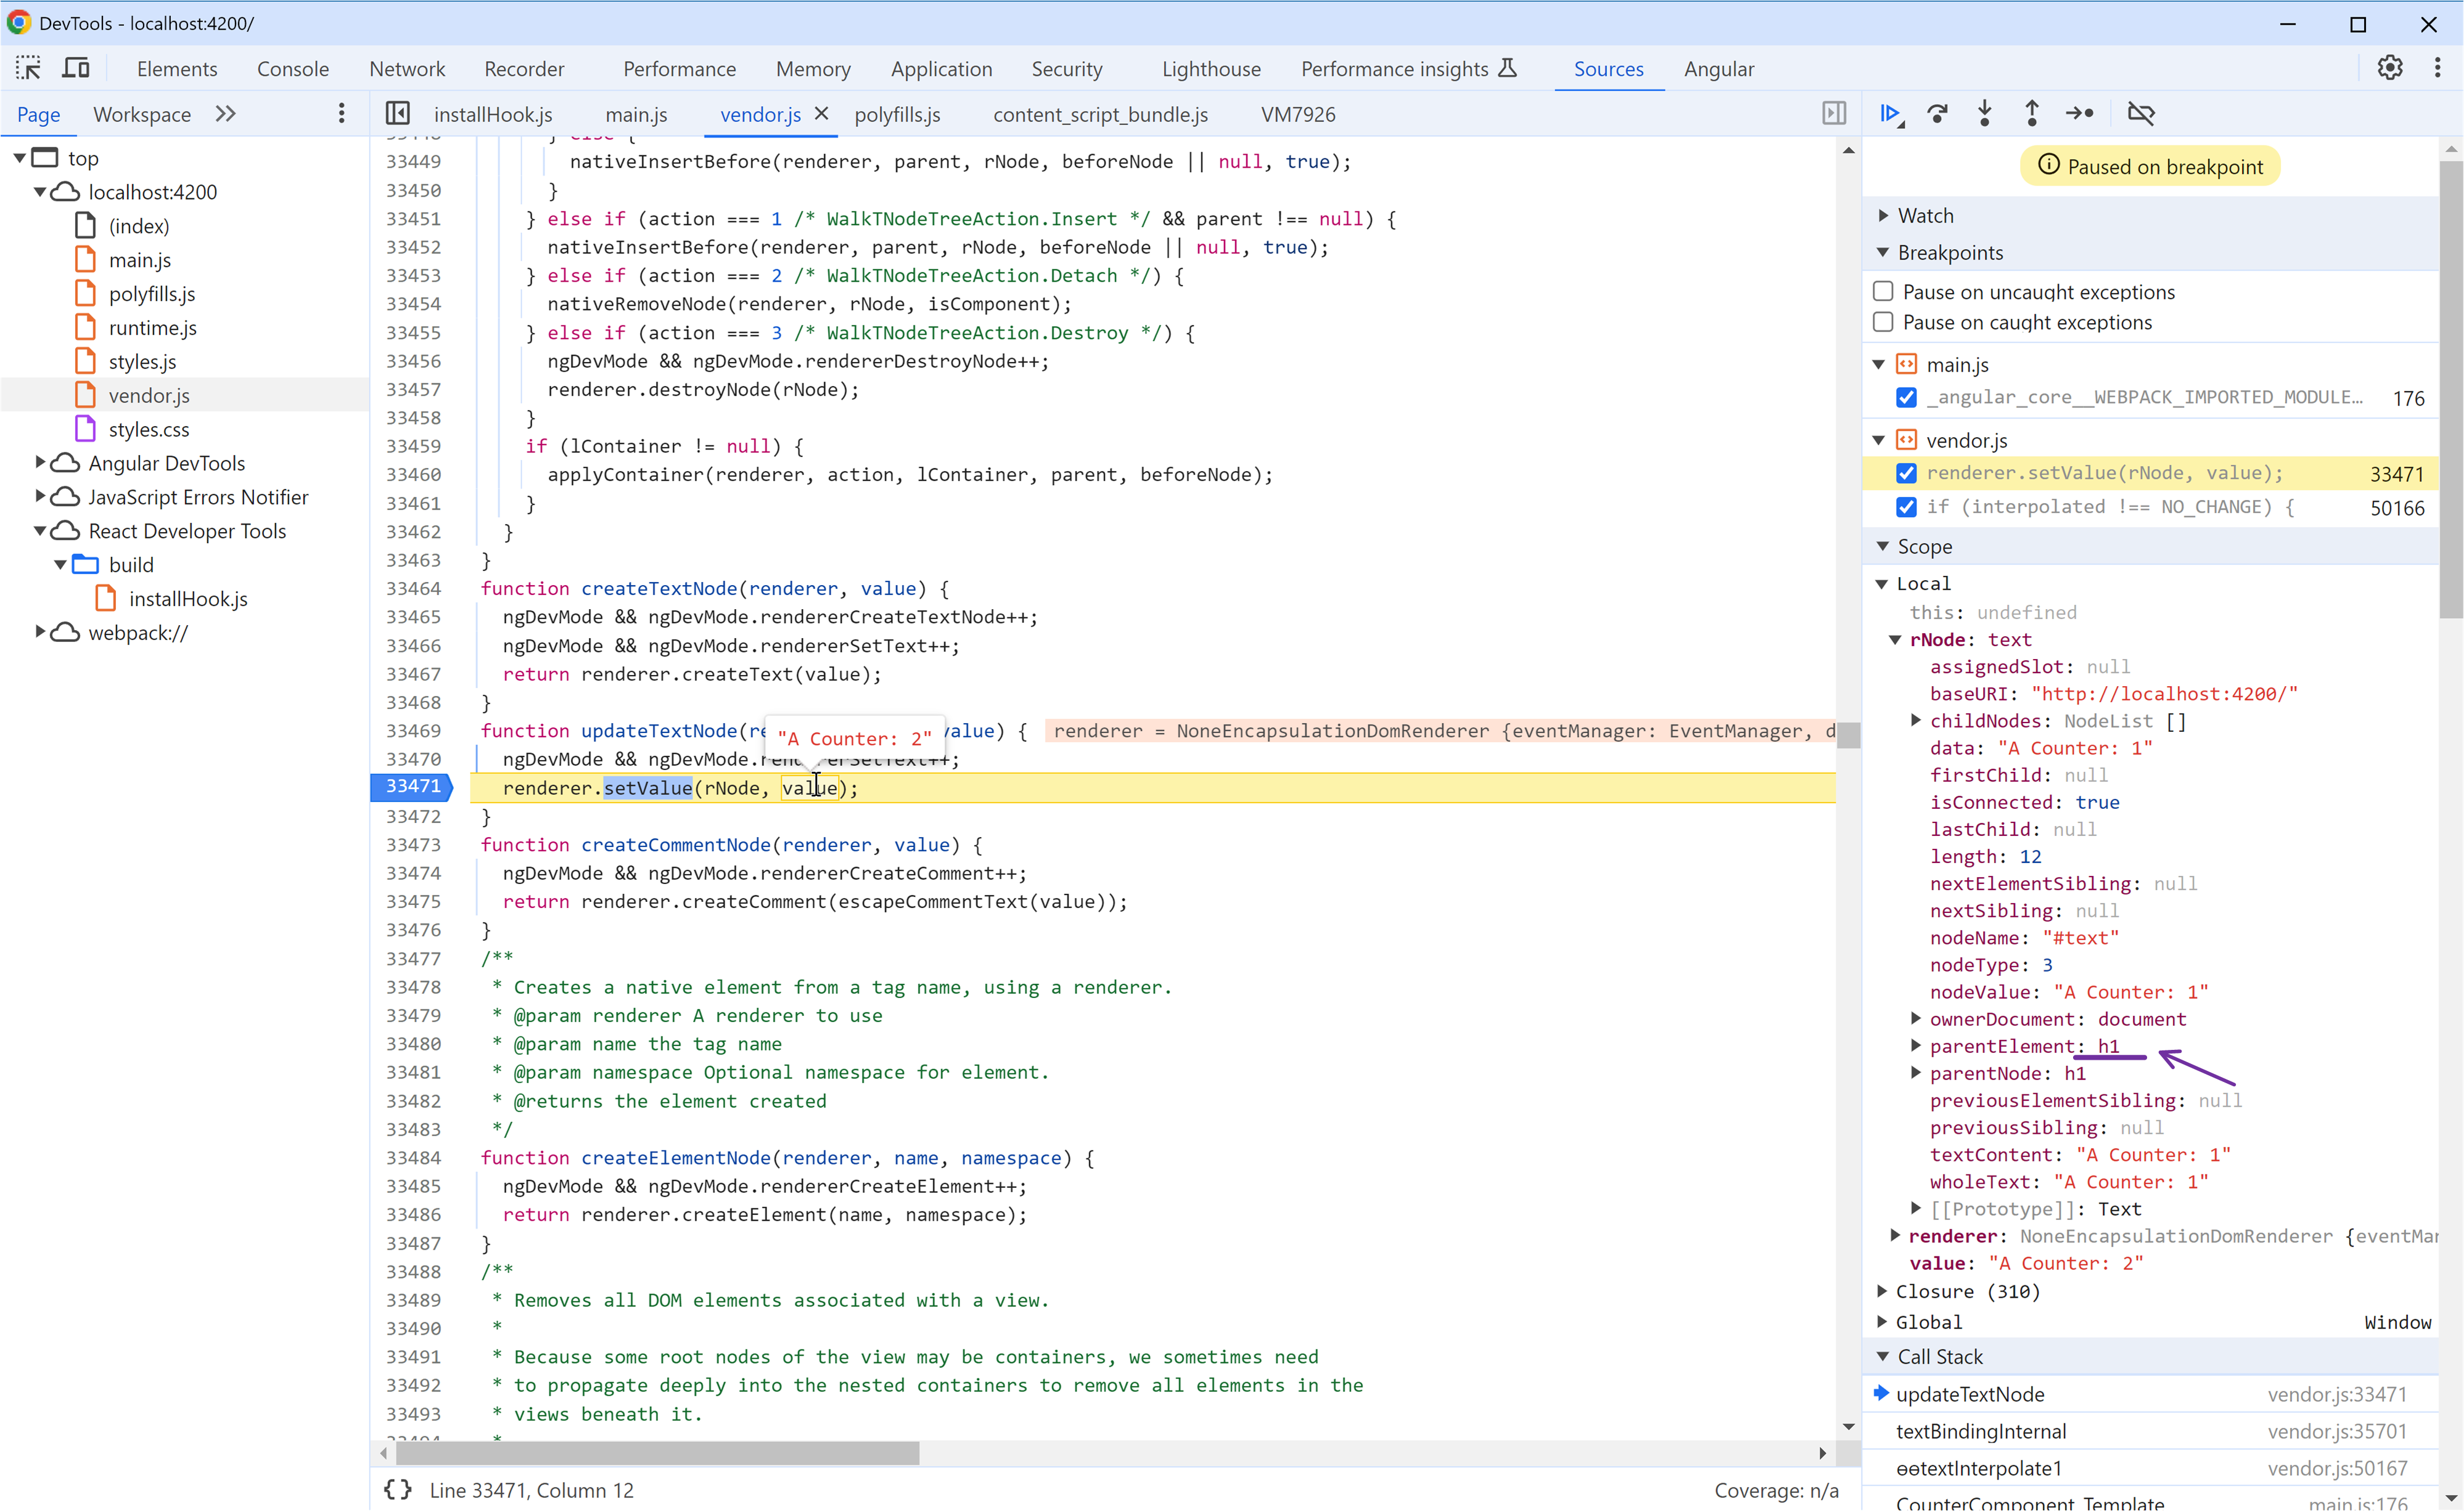Disable the interpolated NO_CHANGE breakpoint checkbox
This screenshot has height=1511, width=2464.
pos(1907,507)
